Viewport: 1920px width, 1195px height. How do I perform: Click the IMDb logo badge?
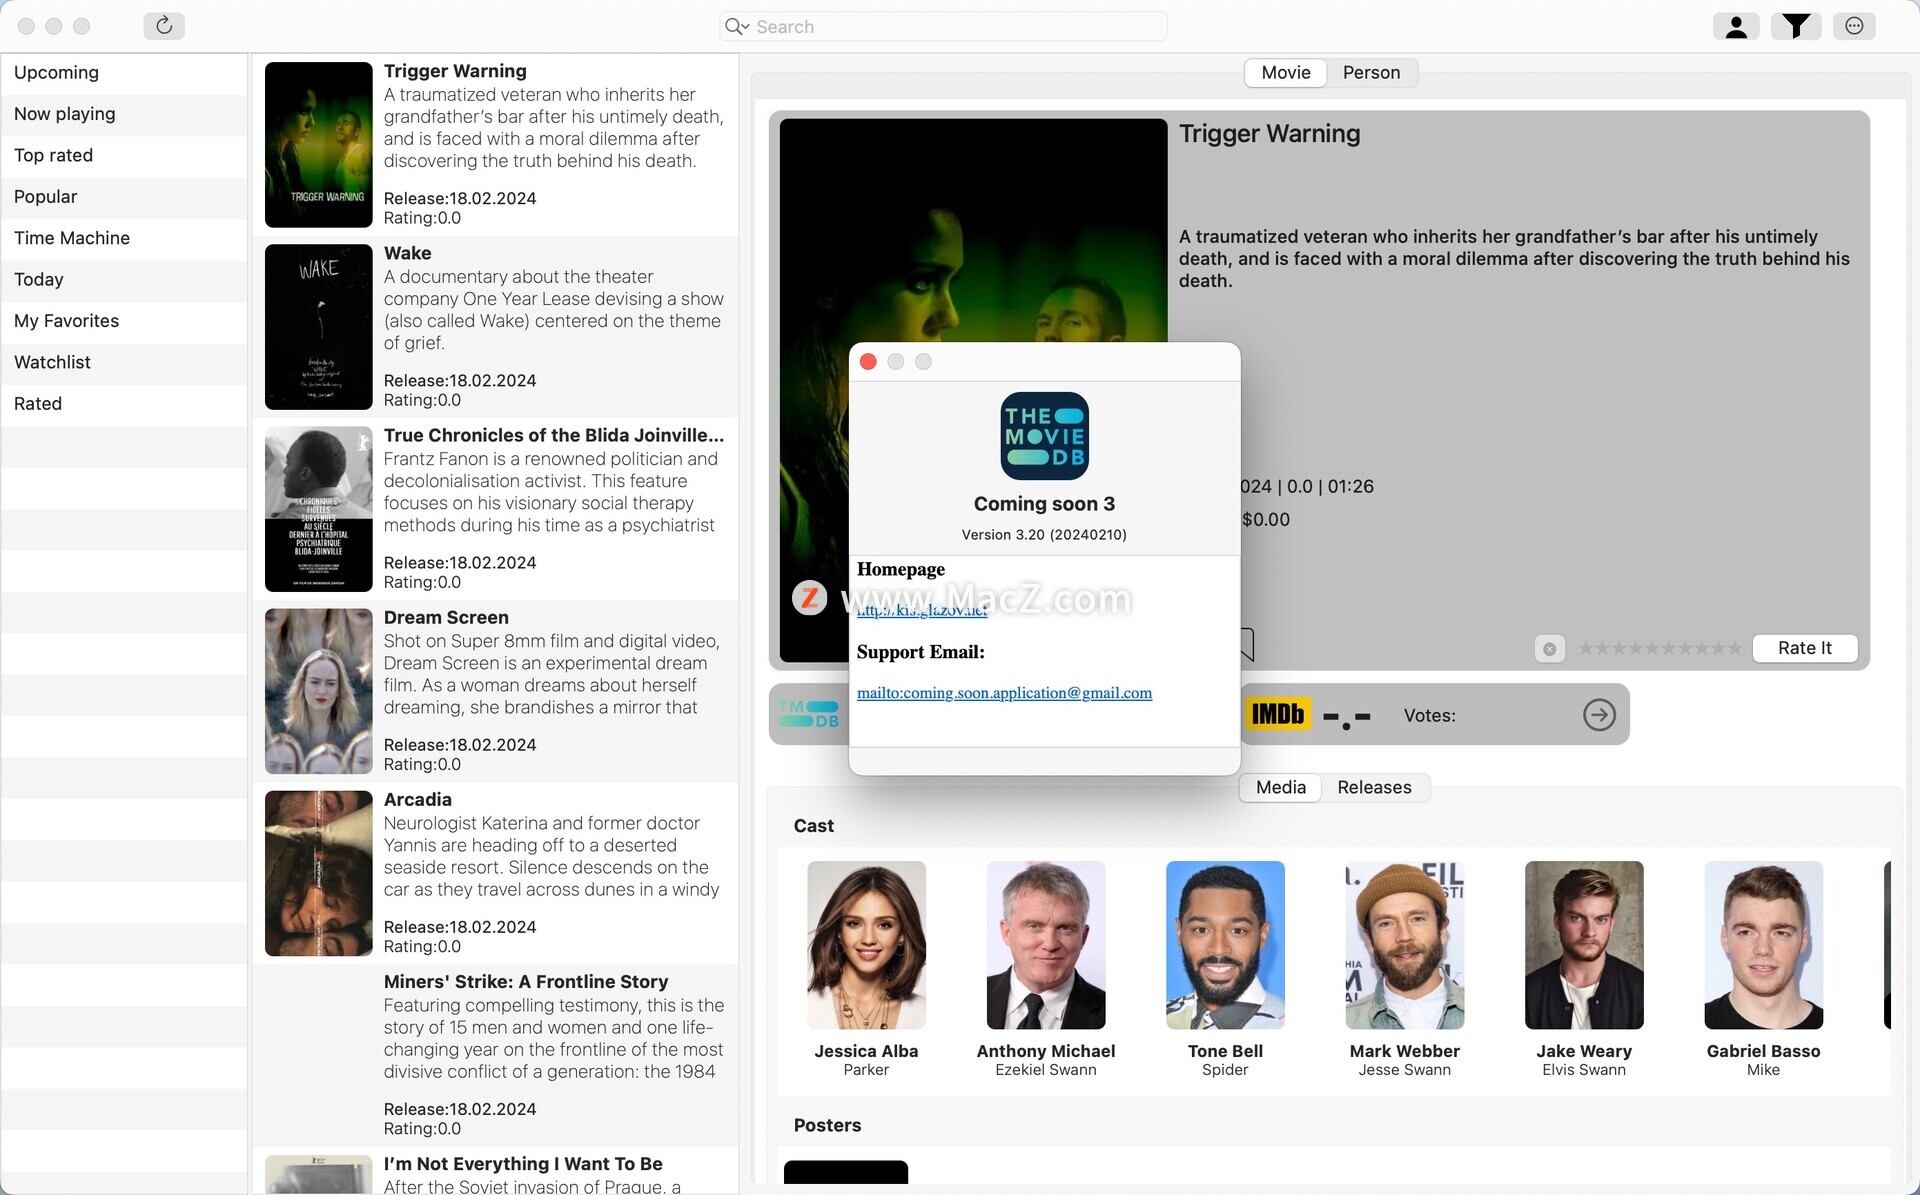[x=1278, y=714]
